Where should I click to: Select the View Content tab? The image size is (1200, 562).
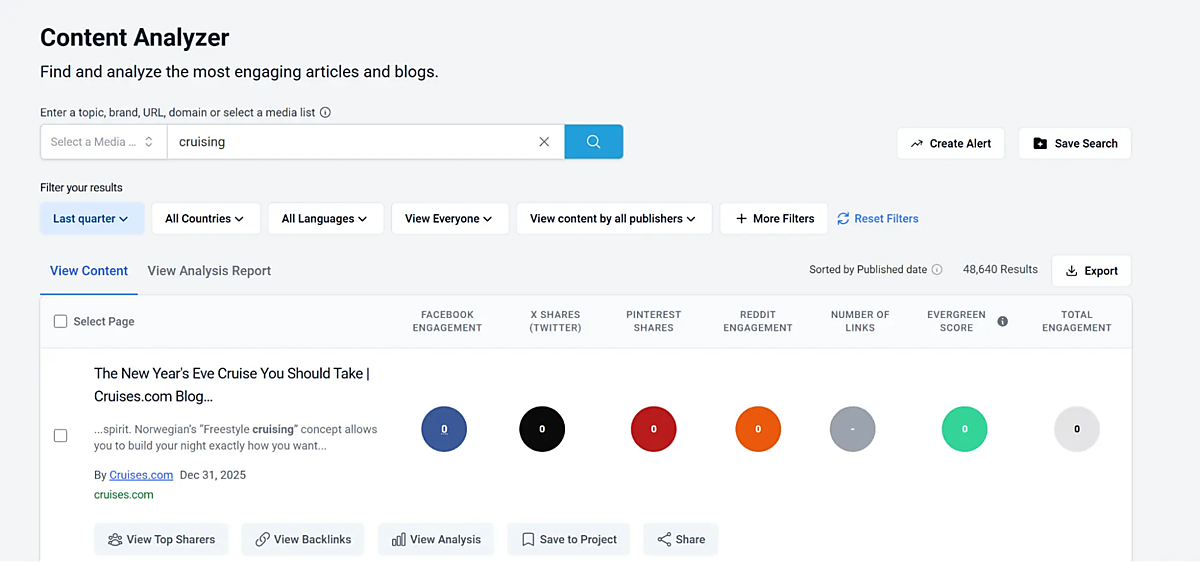(x=89, y=271)
